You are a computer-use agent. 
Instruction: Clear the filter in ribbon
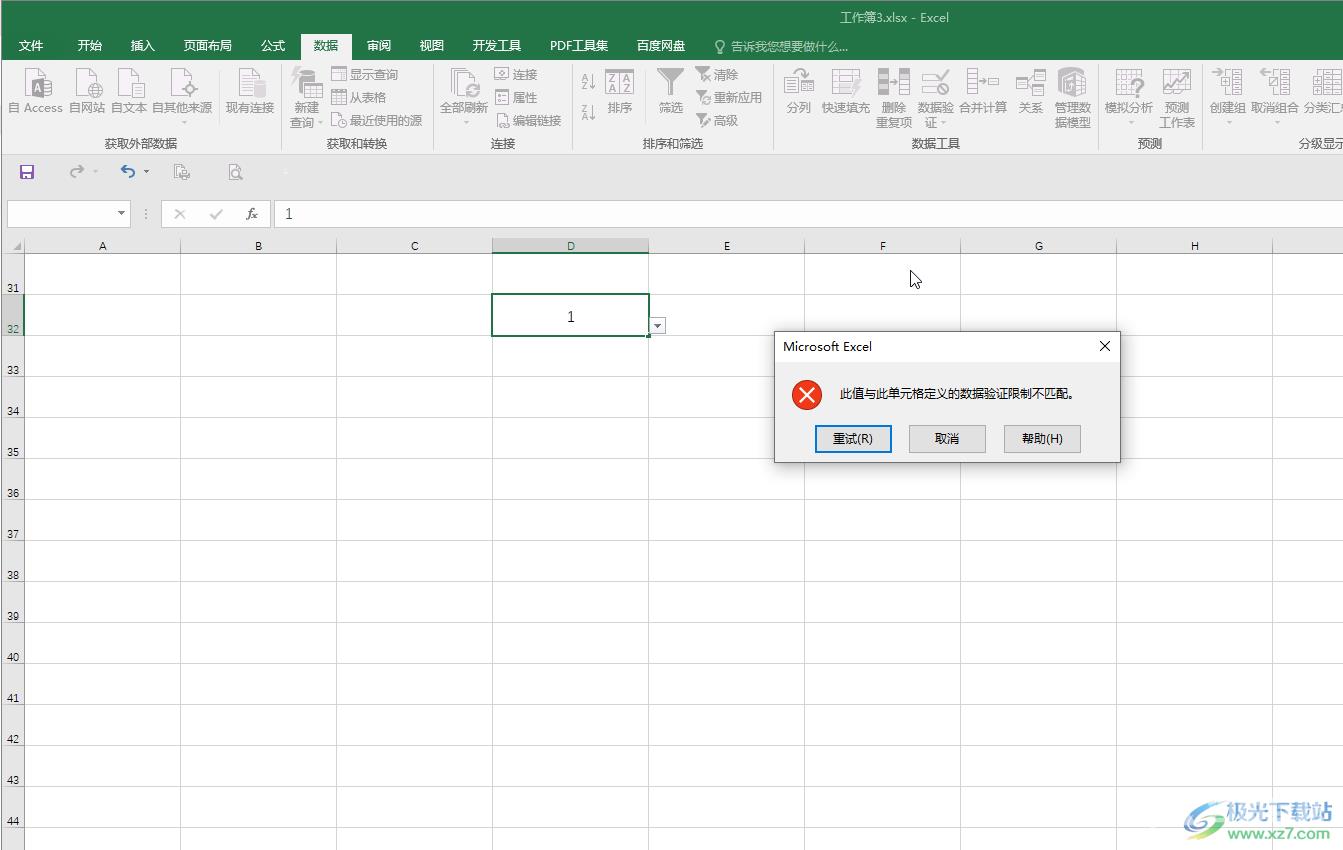point(717,74)
